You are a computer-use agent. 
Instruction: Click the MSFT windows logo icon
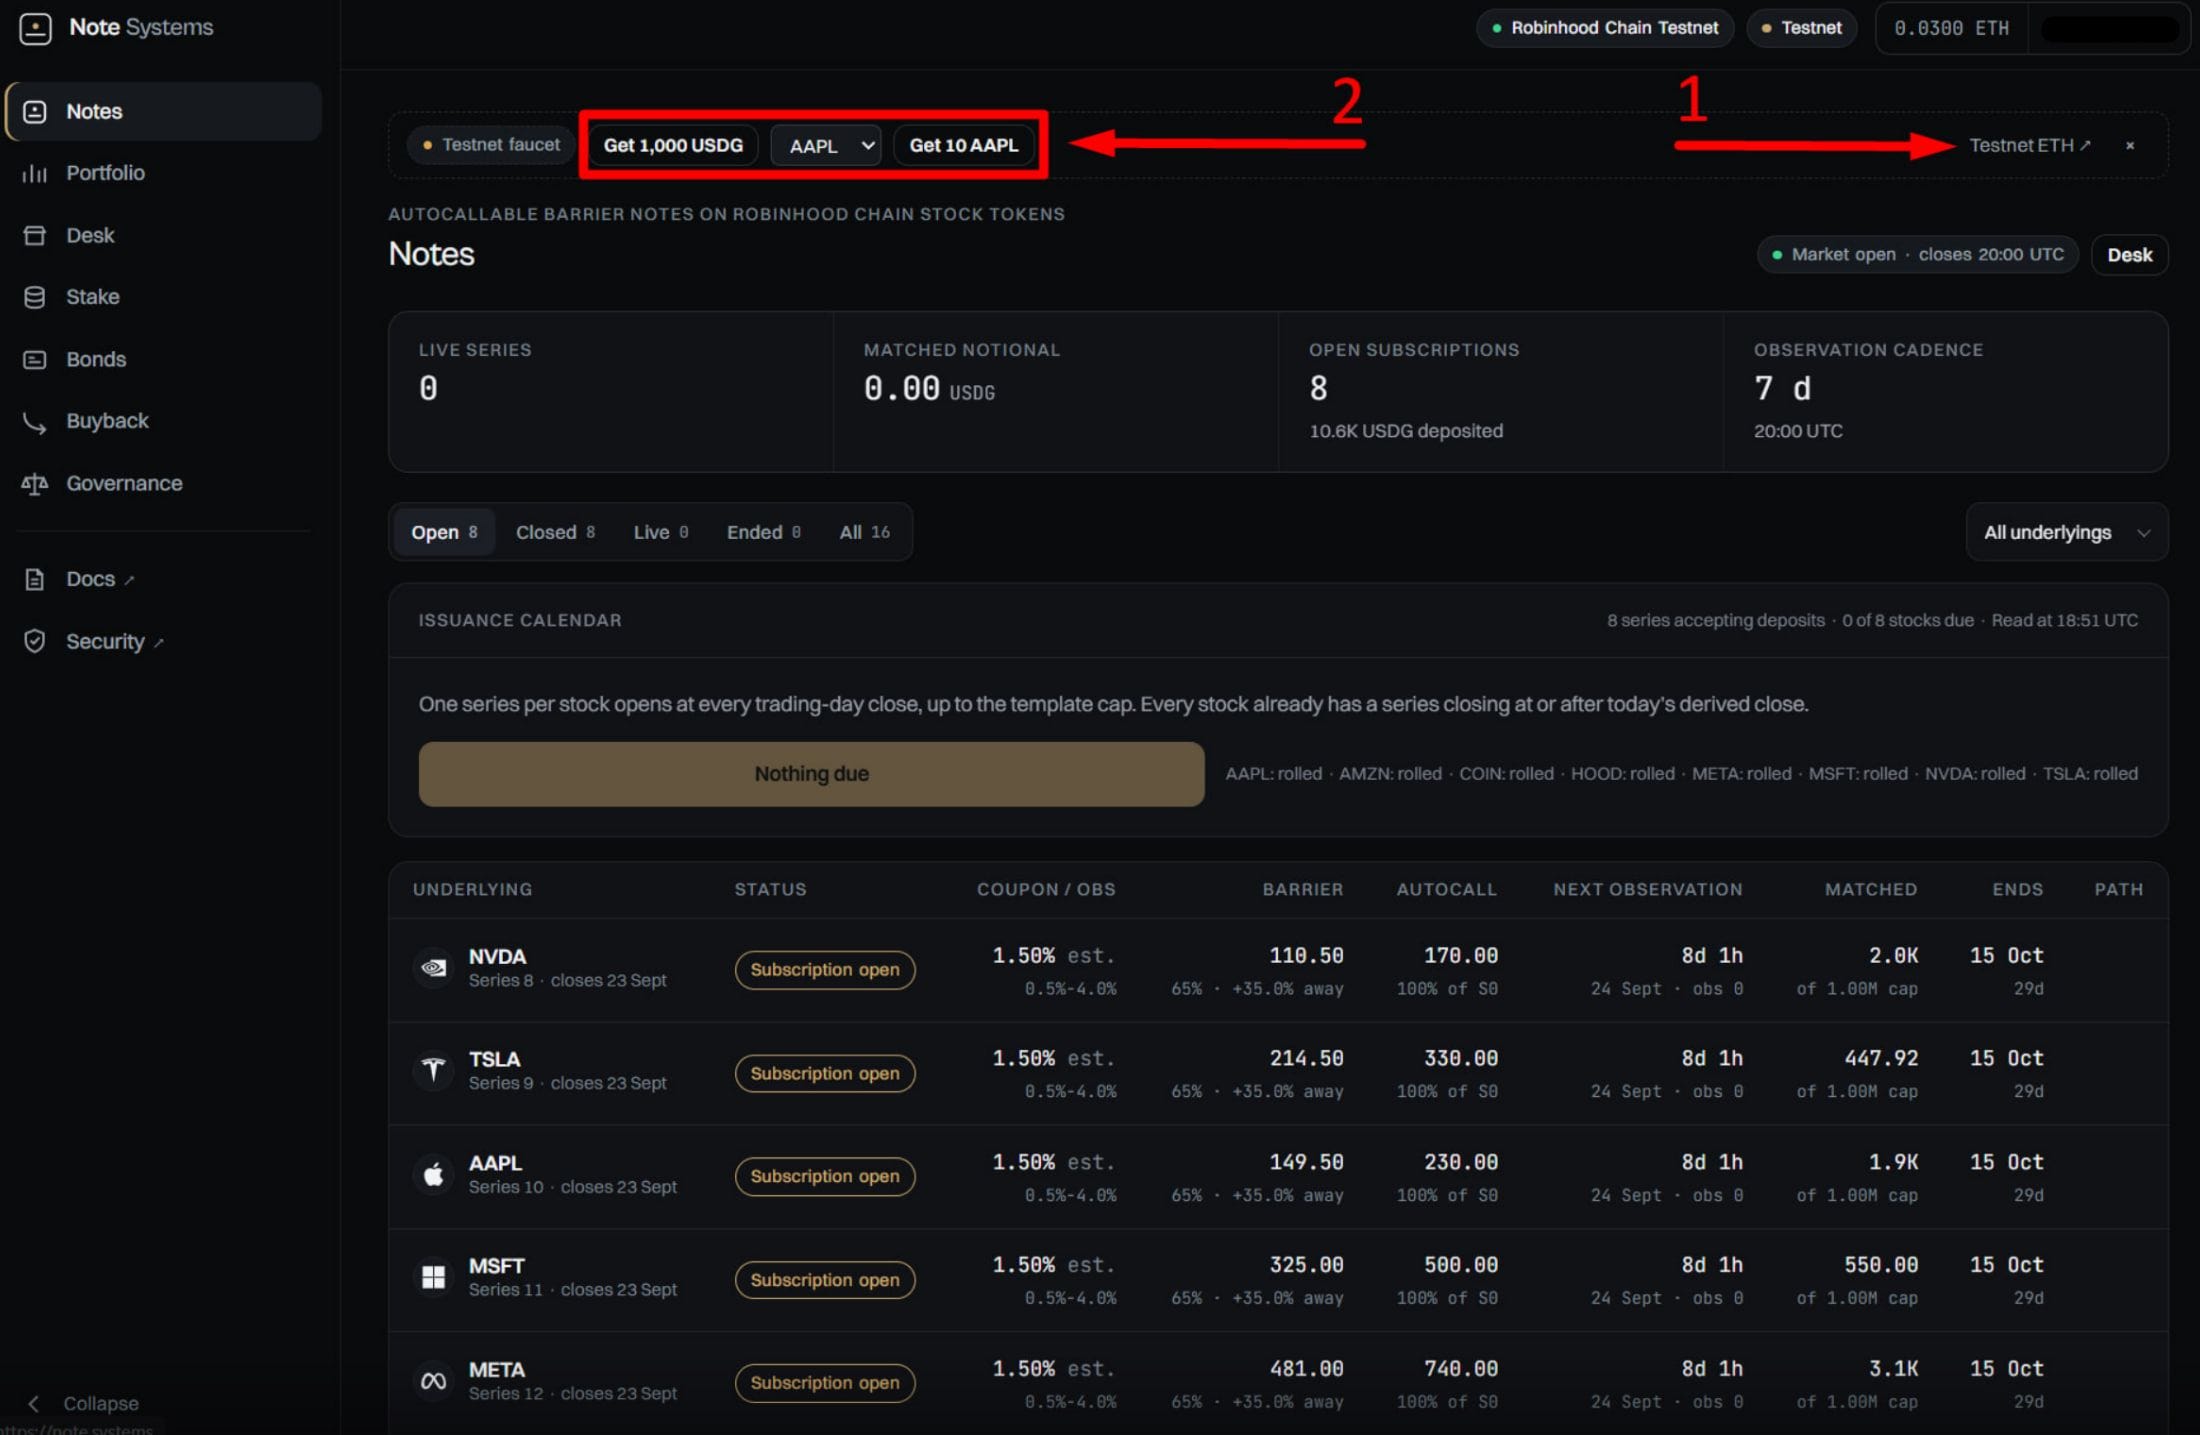pyautogui.click(x=433, y=1277)
